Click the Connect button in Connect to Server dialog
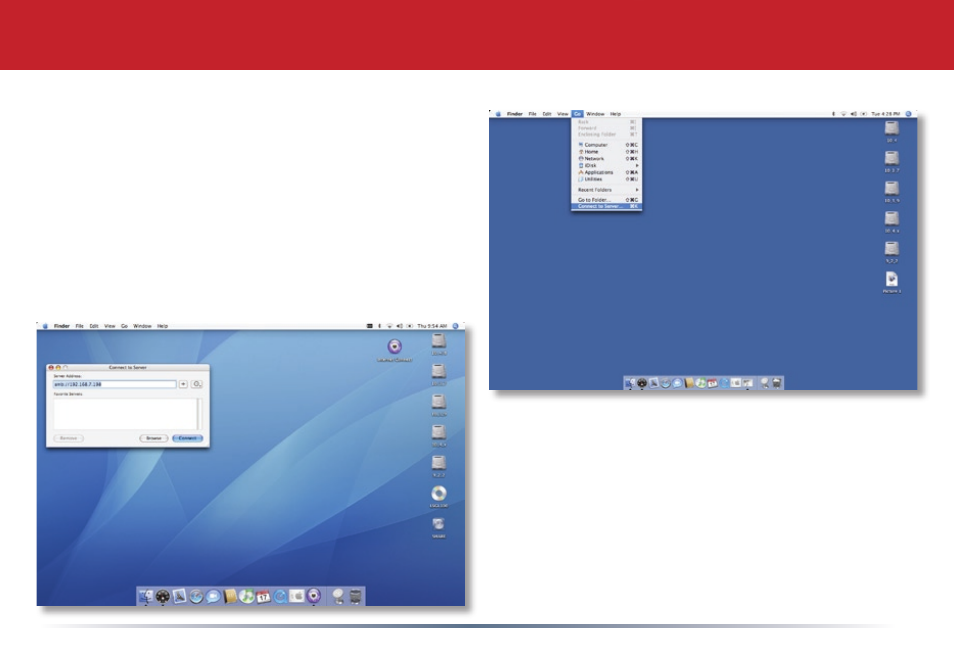The image size is (954, 660). click(187, 438)
